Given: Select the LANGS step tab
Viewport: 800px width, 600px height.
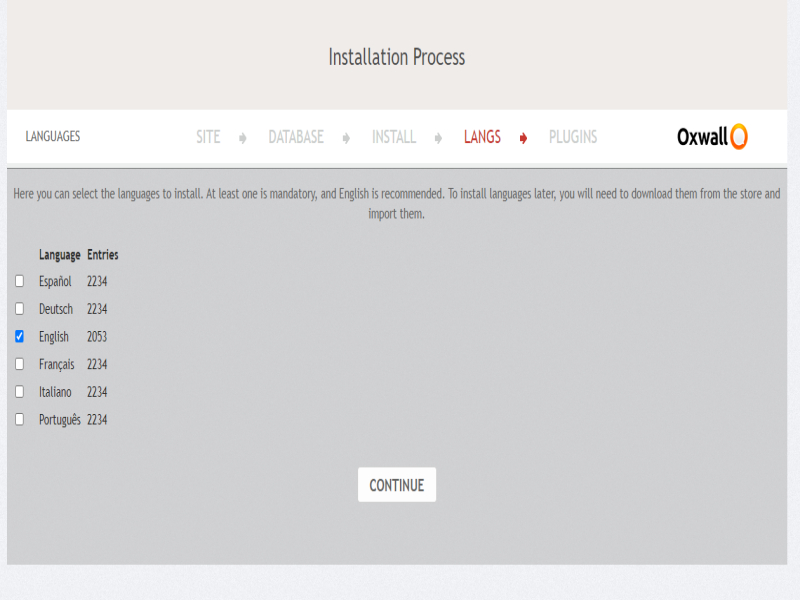Looking at the screenshot, I should click(482, 137).
